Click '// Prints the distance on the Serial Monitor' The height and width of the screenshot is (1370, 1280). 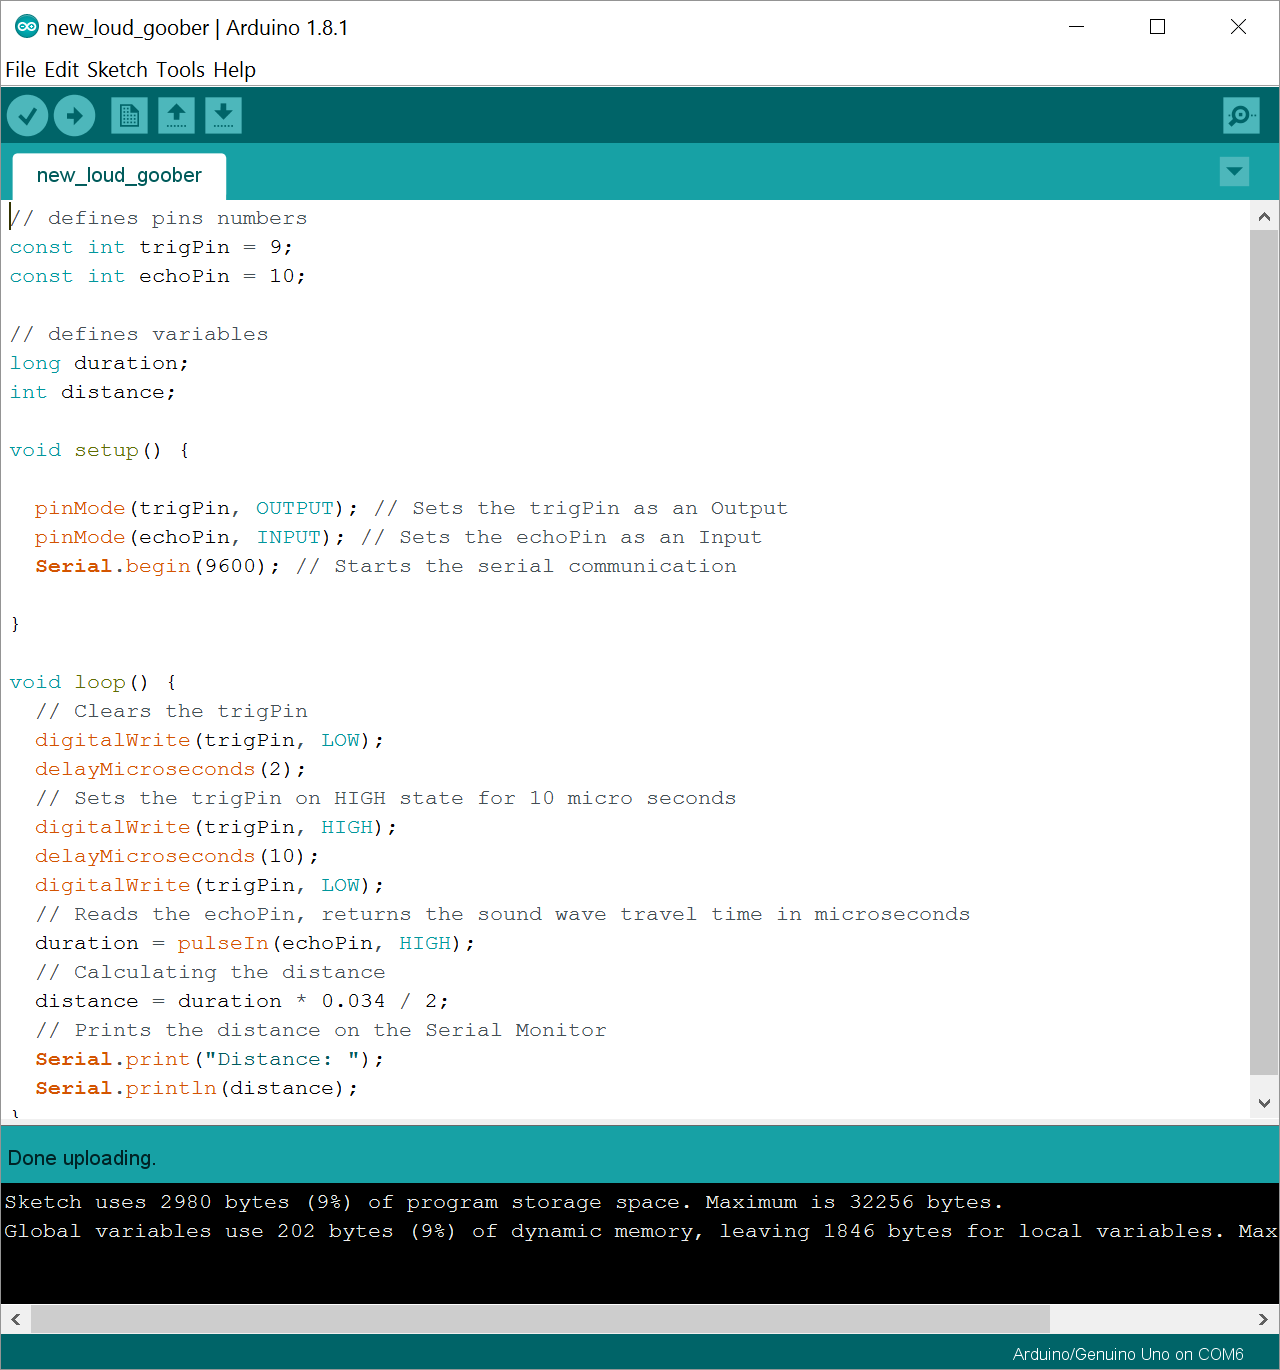coord(321,1030)
